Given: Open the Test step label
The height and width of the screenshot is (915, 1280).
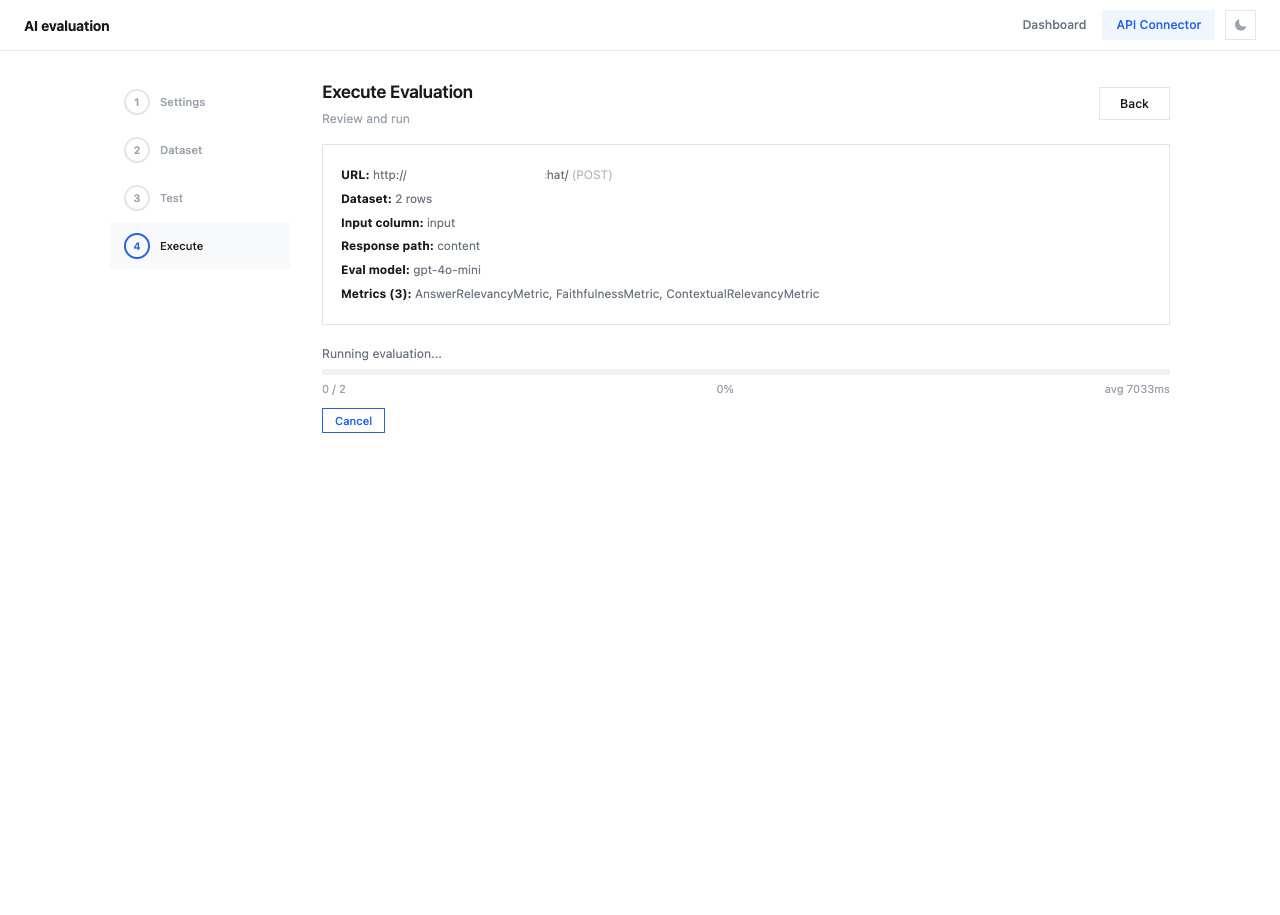Looking at the screenshot, I should (x=171, y=198).
